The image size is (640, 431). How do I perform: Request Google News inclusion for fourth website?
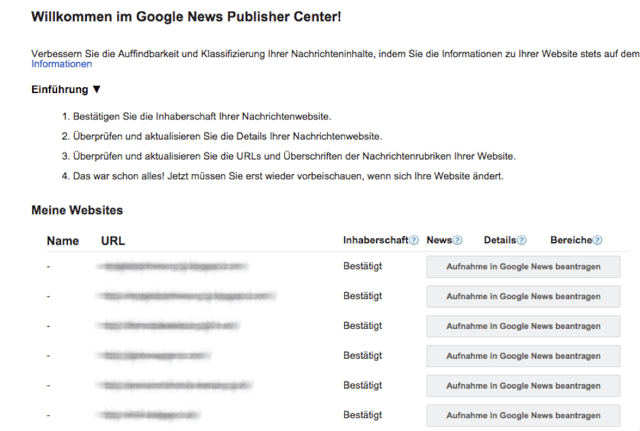523,356
